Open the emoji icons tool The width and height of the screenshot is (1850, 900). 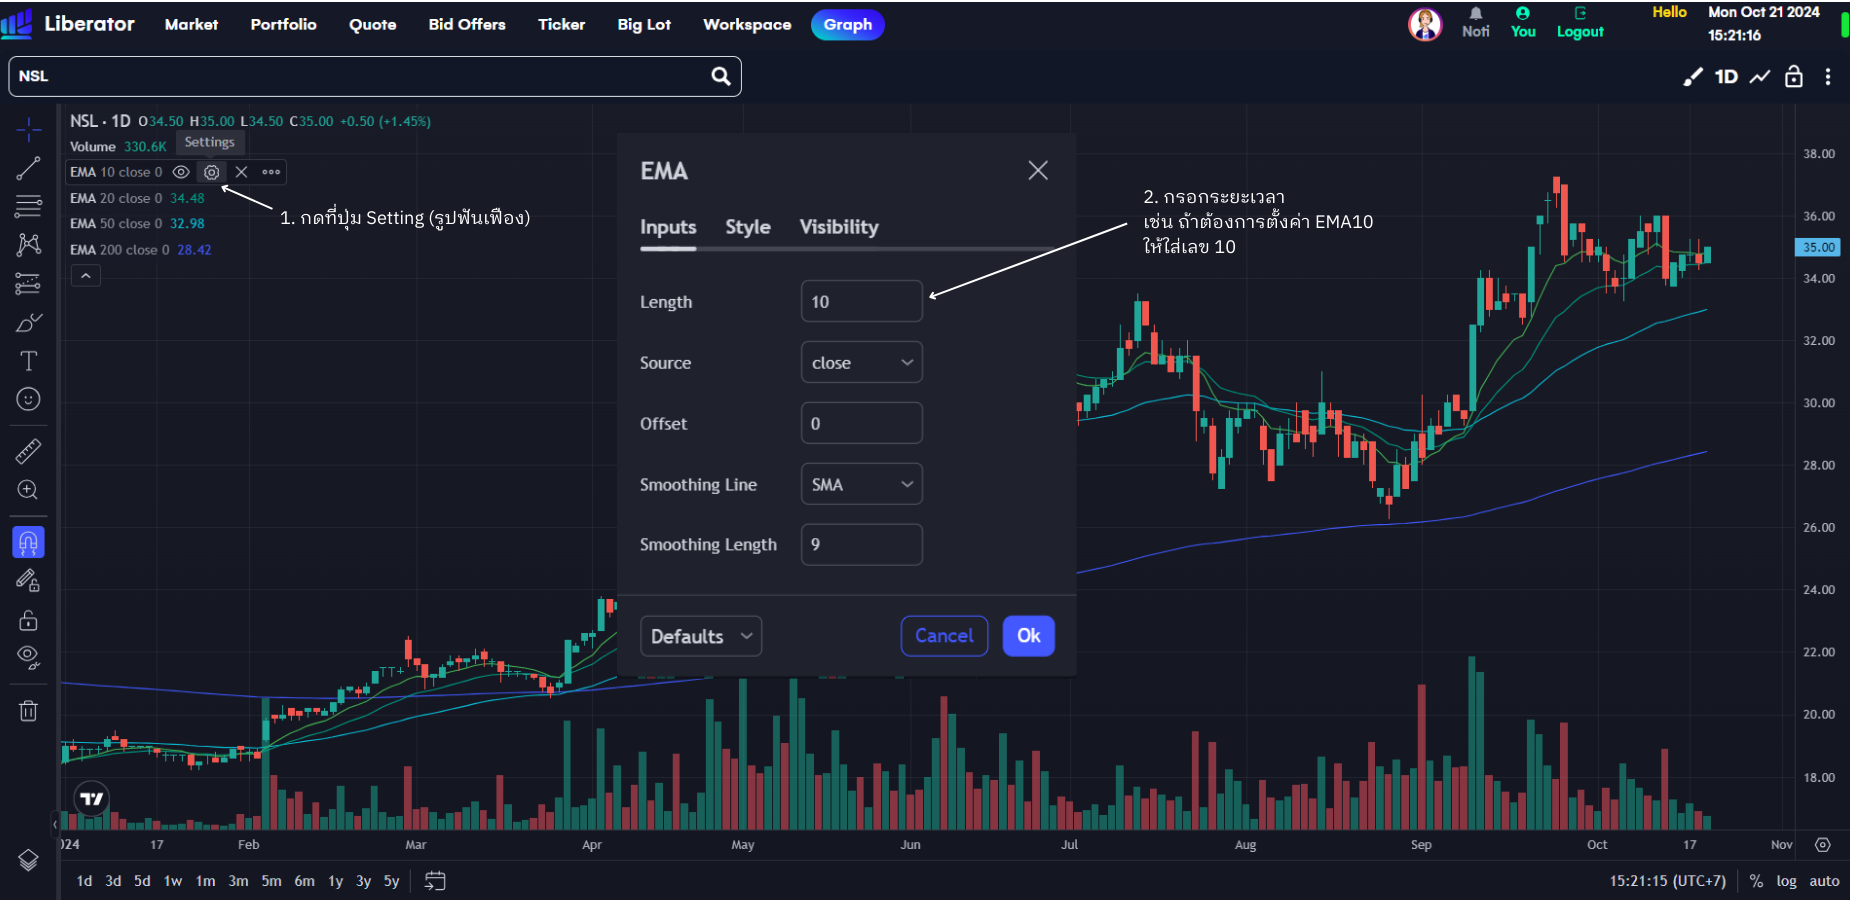pos(28,399)
